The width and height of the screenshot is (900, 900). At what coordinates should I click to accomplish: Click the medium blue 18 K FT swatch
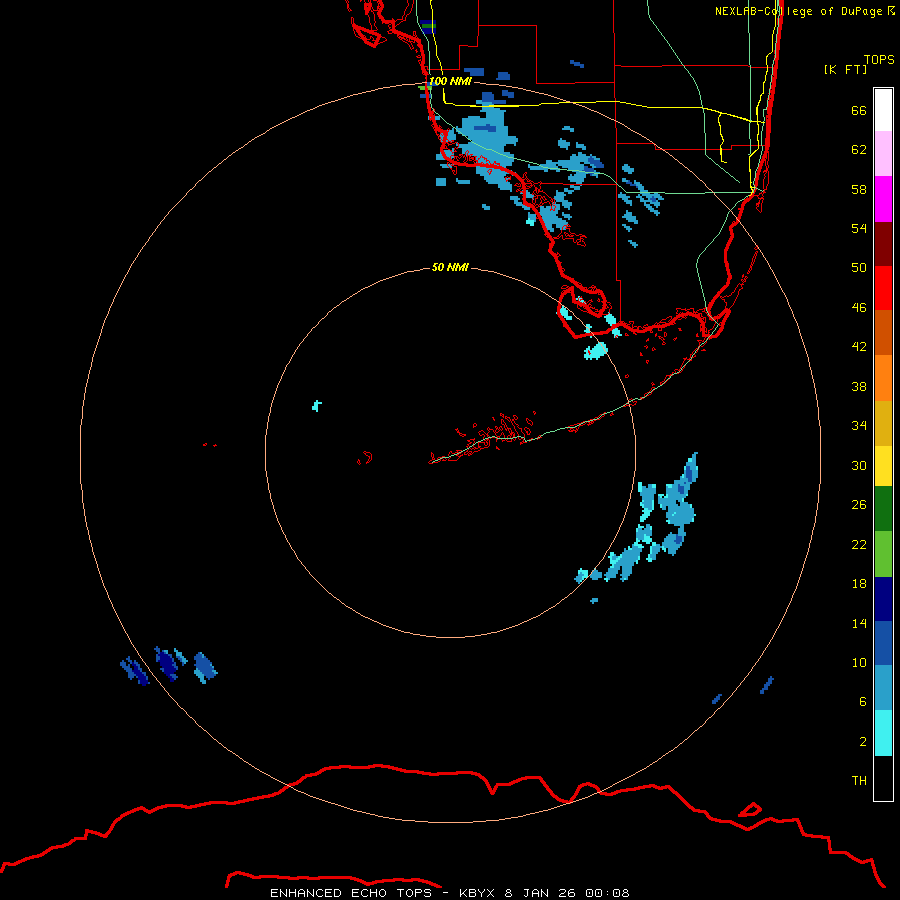coord(883,643)
